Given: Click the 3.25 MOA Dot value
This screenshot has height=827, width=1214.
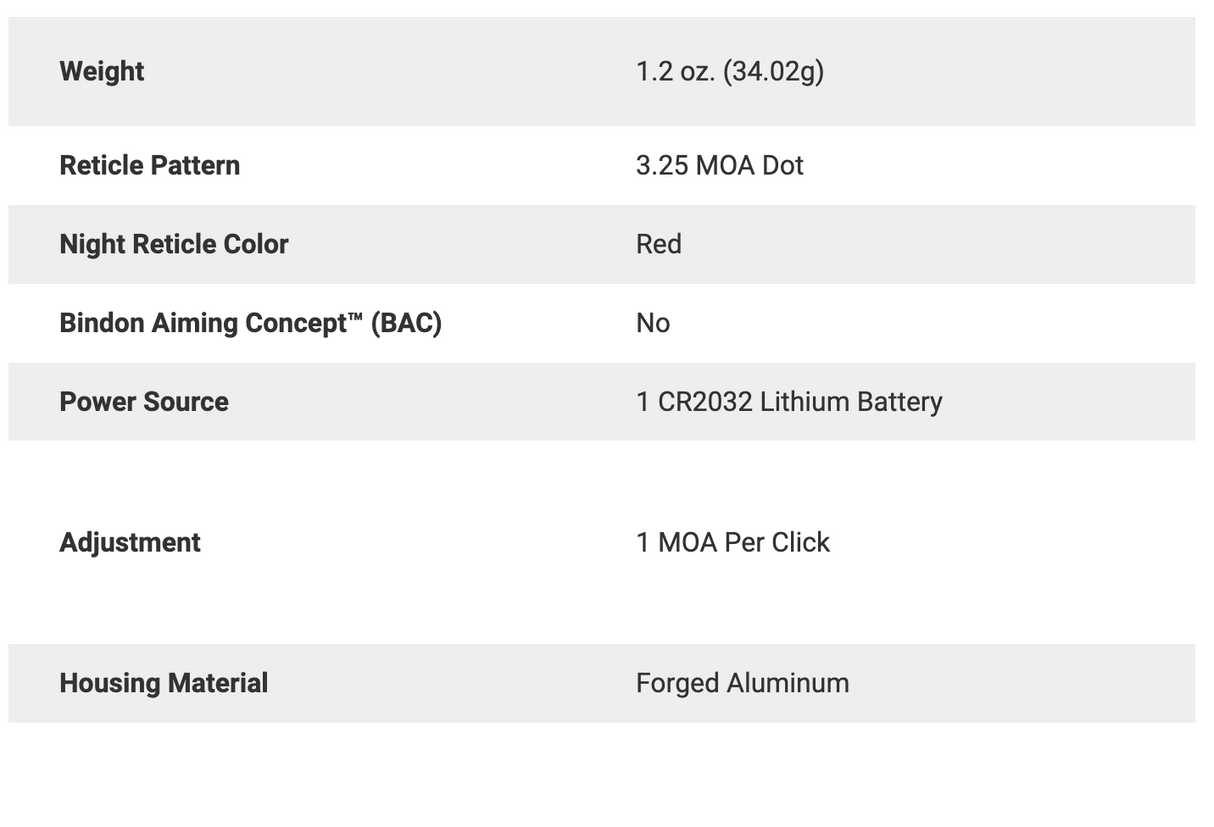Looking at the screenshot, I should 719,165.
